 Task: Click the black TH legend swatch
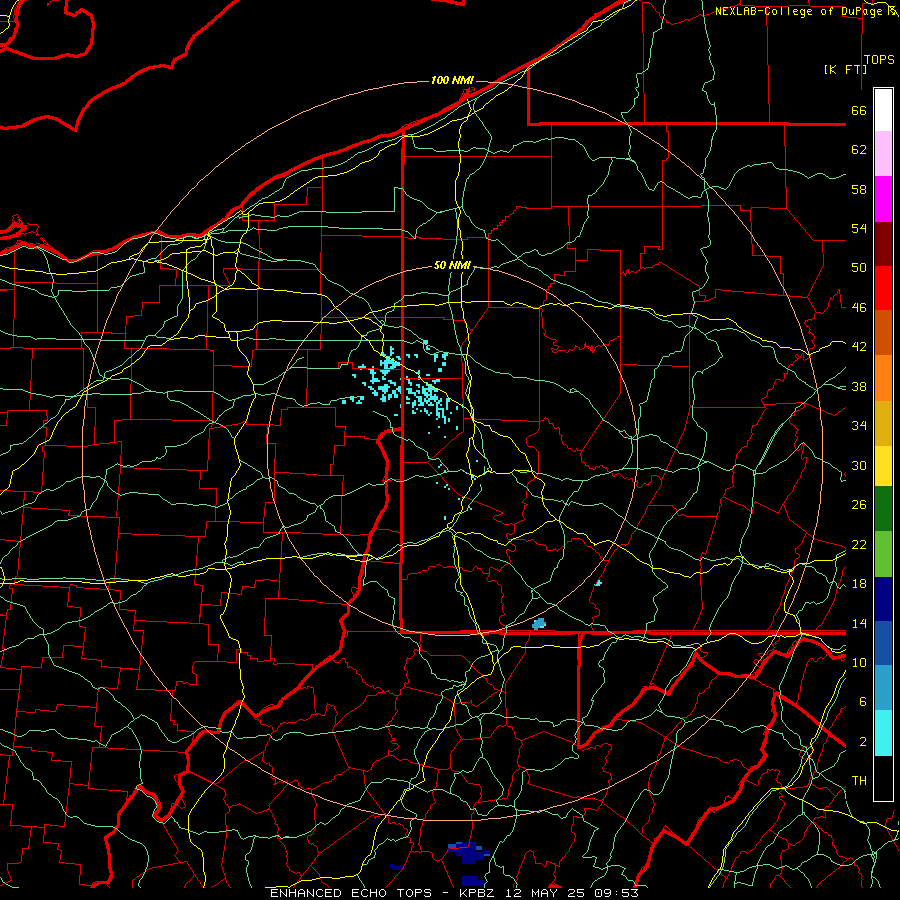(883, 778)
